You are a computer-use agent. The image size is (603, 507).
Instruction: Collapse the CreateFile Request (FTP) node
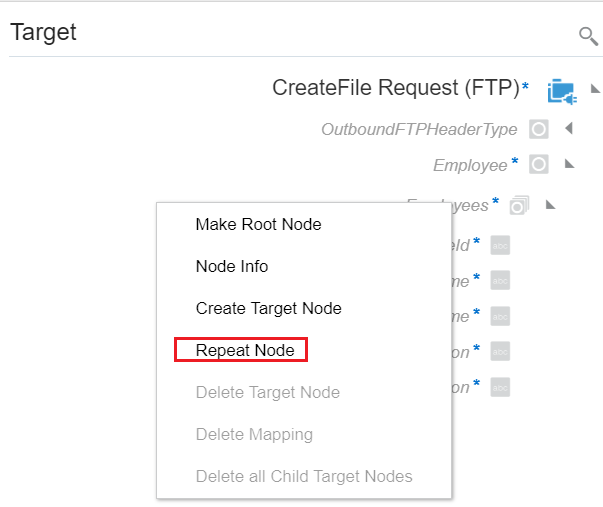pos(595,89)
